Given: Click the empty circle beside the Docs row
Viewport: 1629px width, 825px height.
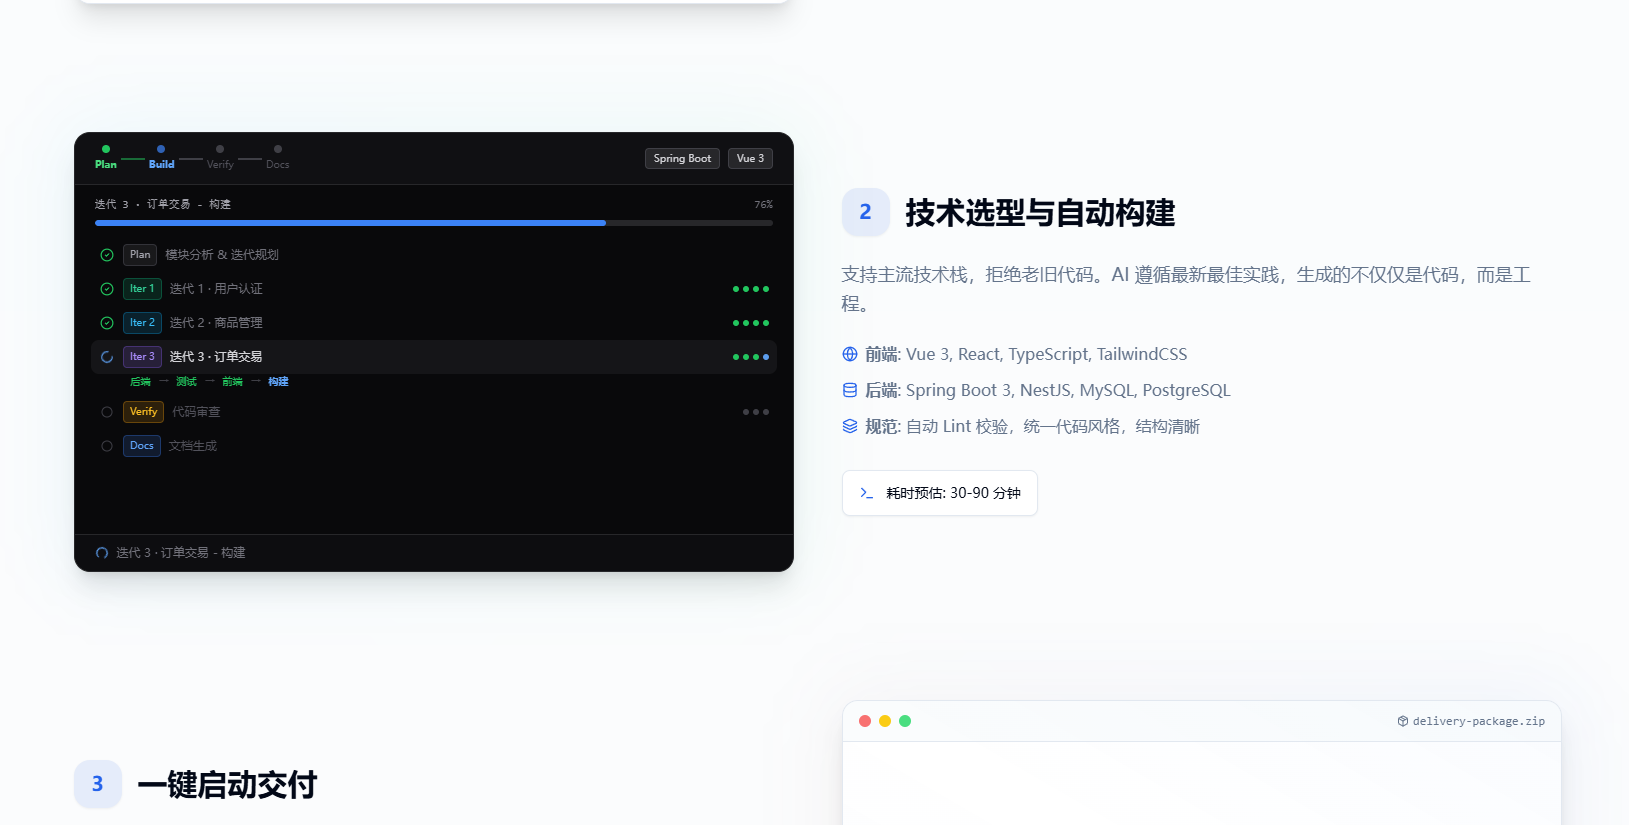Looking at the screenshot, I should click(107, 446).
